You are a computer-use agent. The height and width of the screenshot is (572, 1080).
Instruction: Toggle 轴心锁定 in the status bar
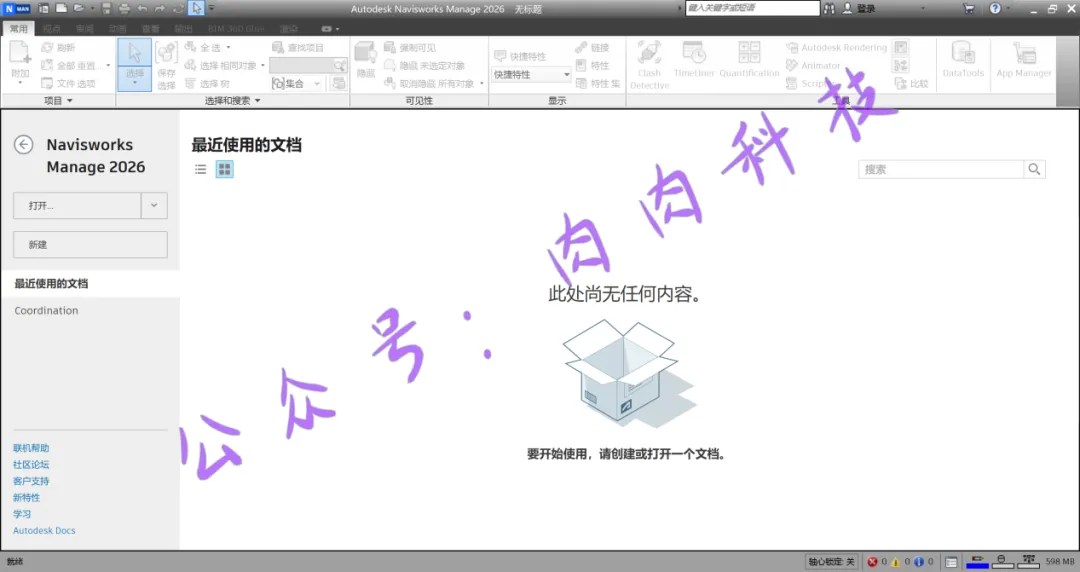831,562
